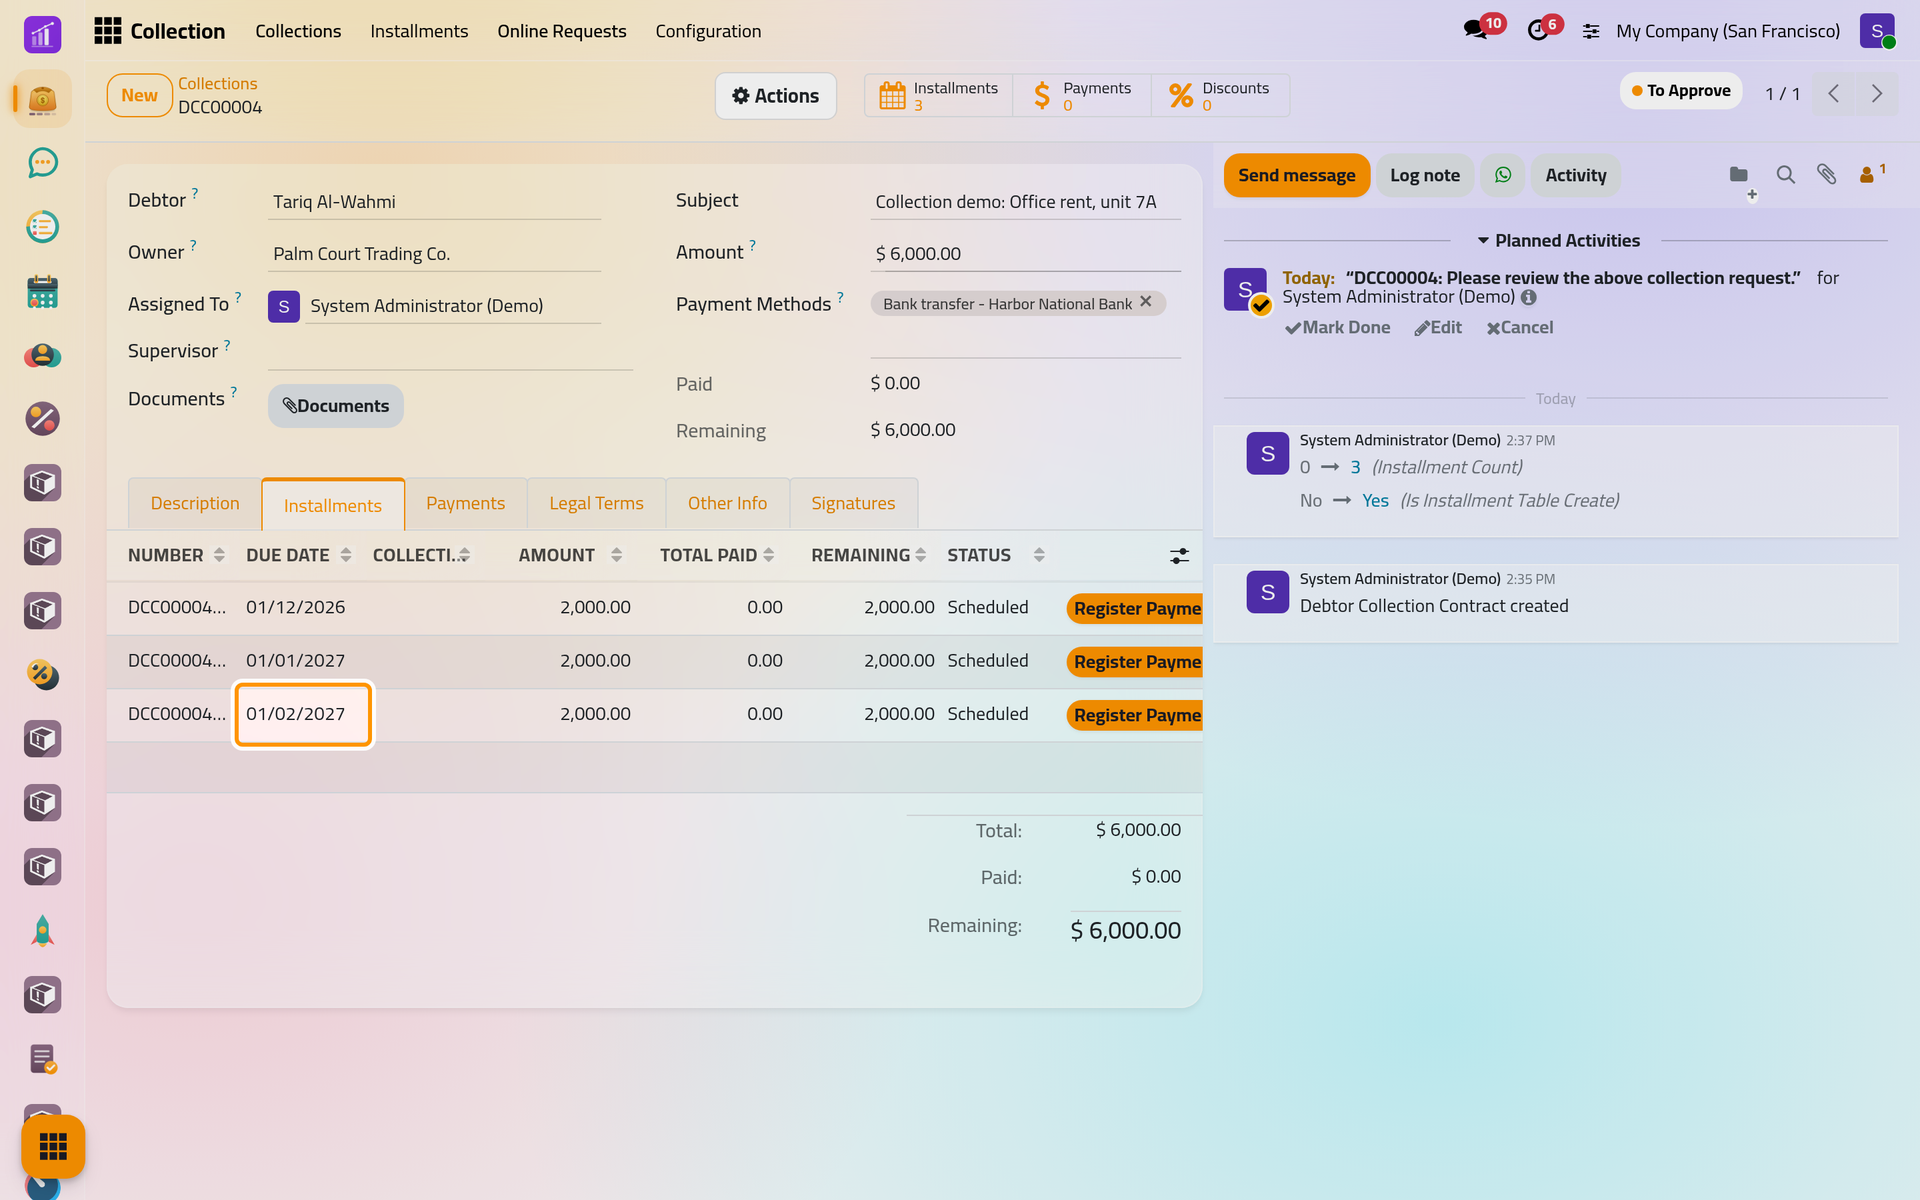Viewport: 1920px width, 1200px height.
Task: Click the 01/02/2027 due date cell
Action: pyautogui.click(x=303, y=714)
